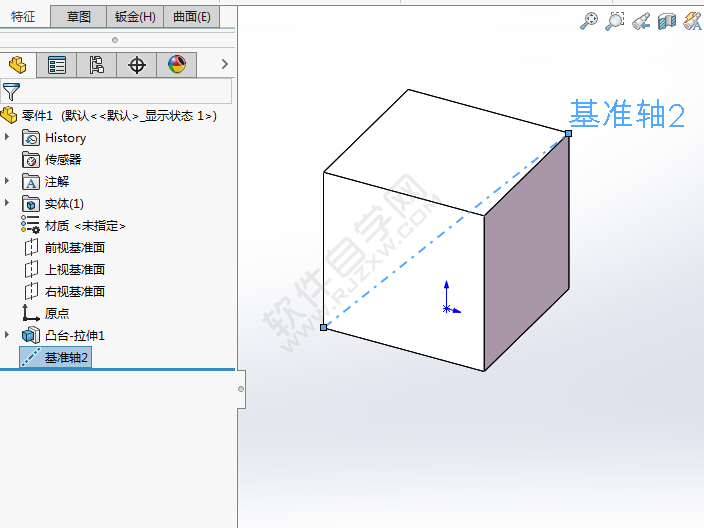Click the origin triad in the viewport
Screen dimensions: 704x528
coord(451,299)
